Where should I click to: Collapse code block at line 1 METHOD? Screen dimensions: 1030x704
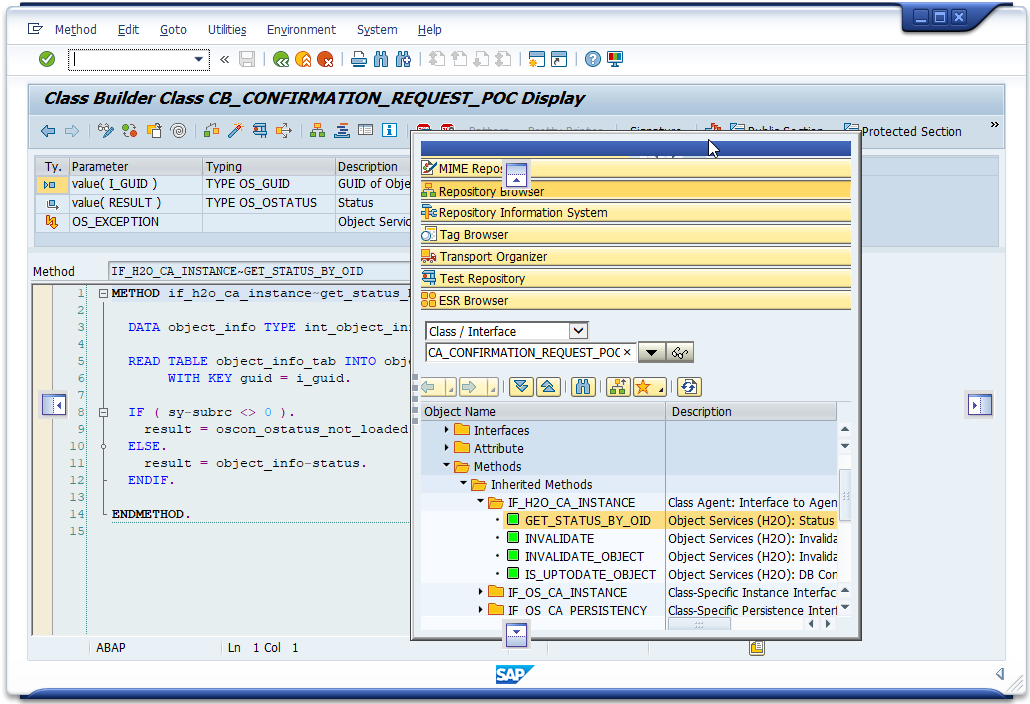(x=103, y=294)
